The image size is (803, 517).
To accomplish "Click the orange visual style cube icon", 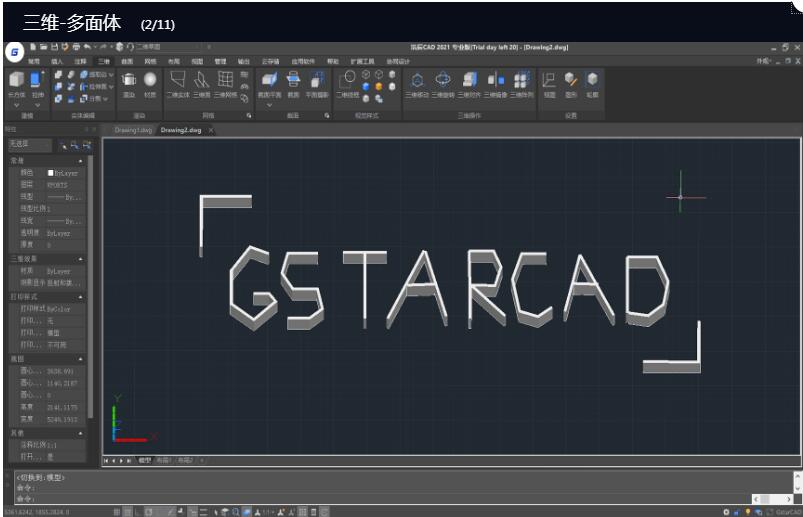I will (379, 87).
